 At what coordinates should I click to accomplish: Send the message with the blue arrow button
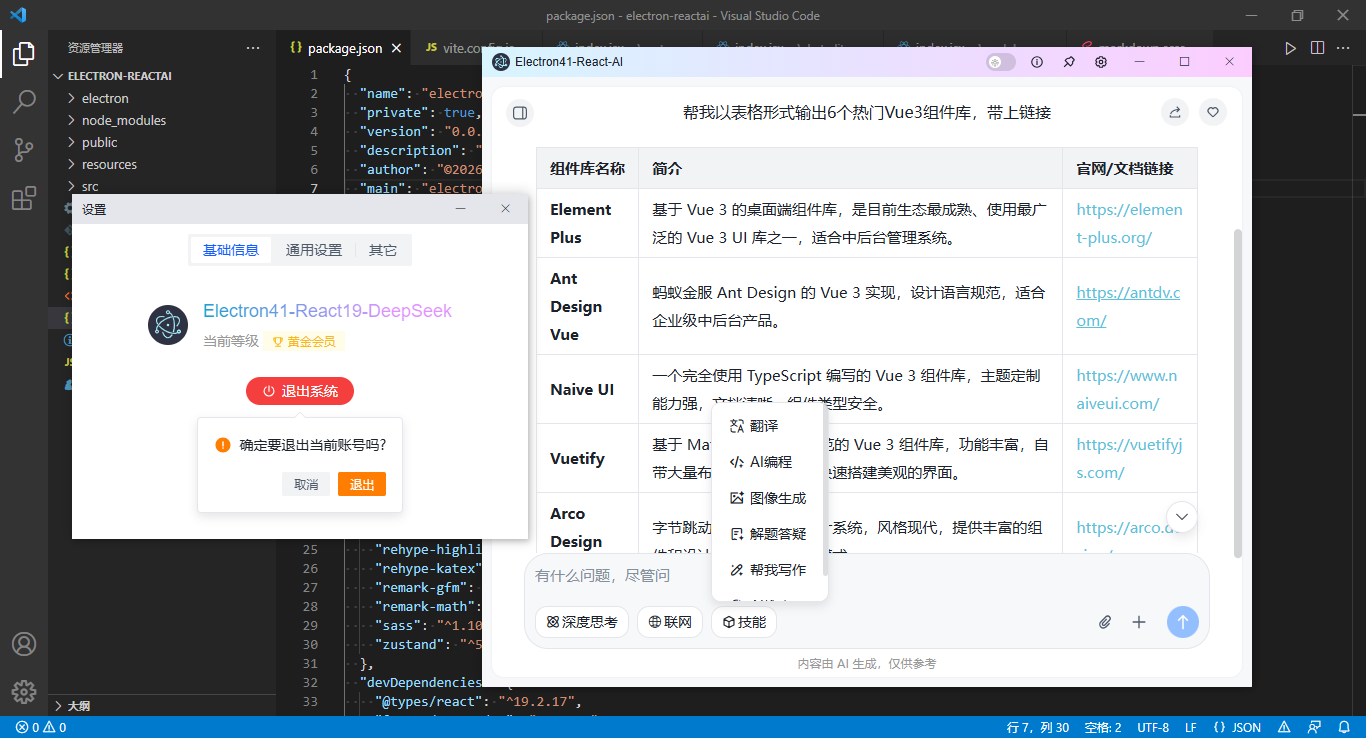point(1182,622)
